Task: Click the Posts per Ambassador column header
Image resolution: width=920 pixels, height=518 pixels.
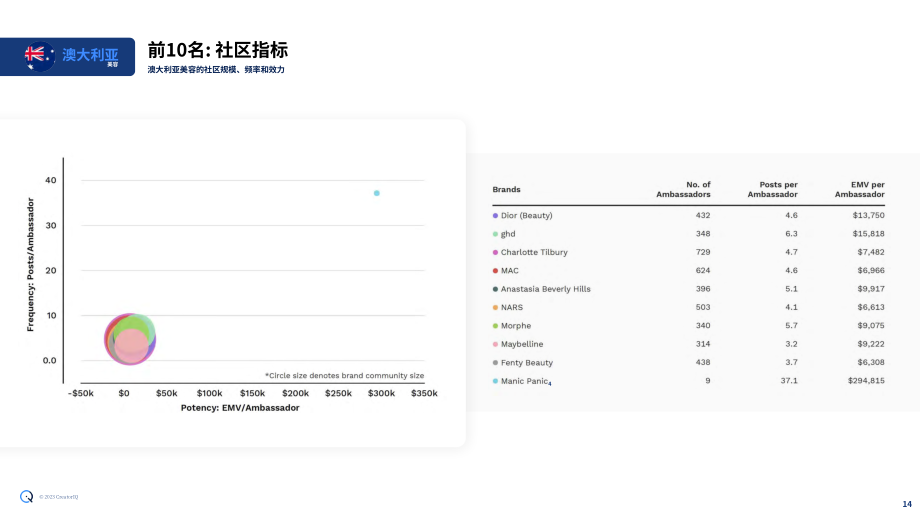Action: 772,189
